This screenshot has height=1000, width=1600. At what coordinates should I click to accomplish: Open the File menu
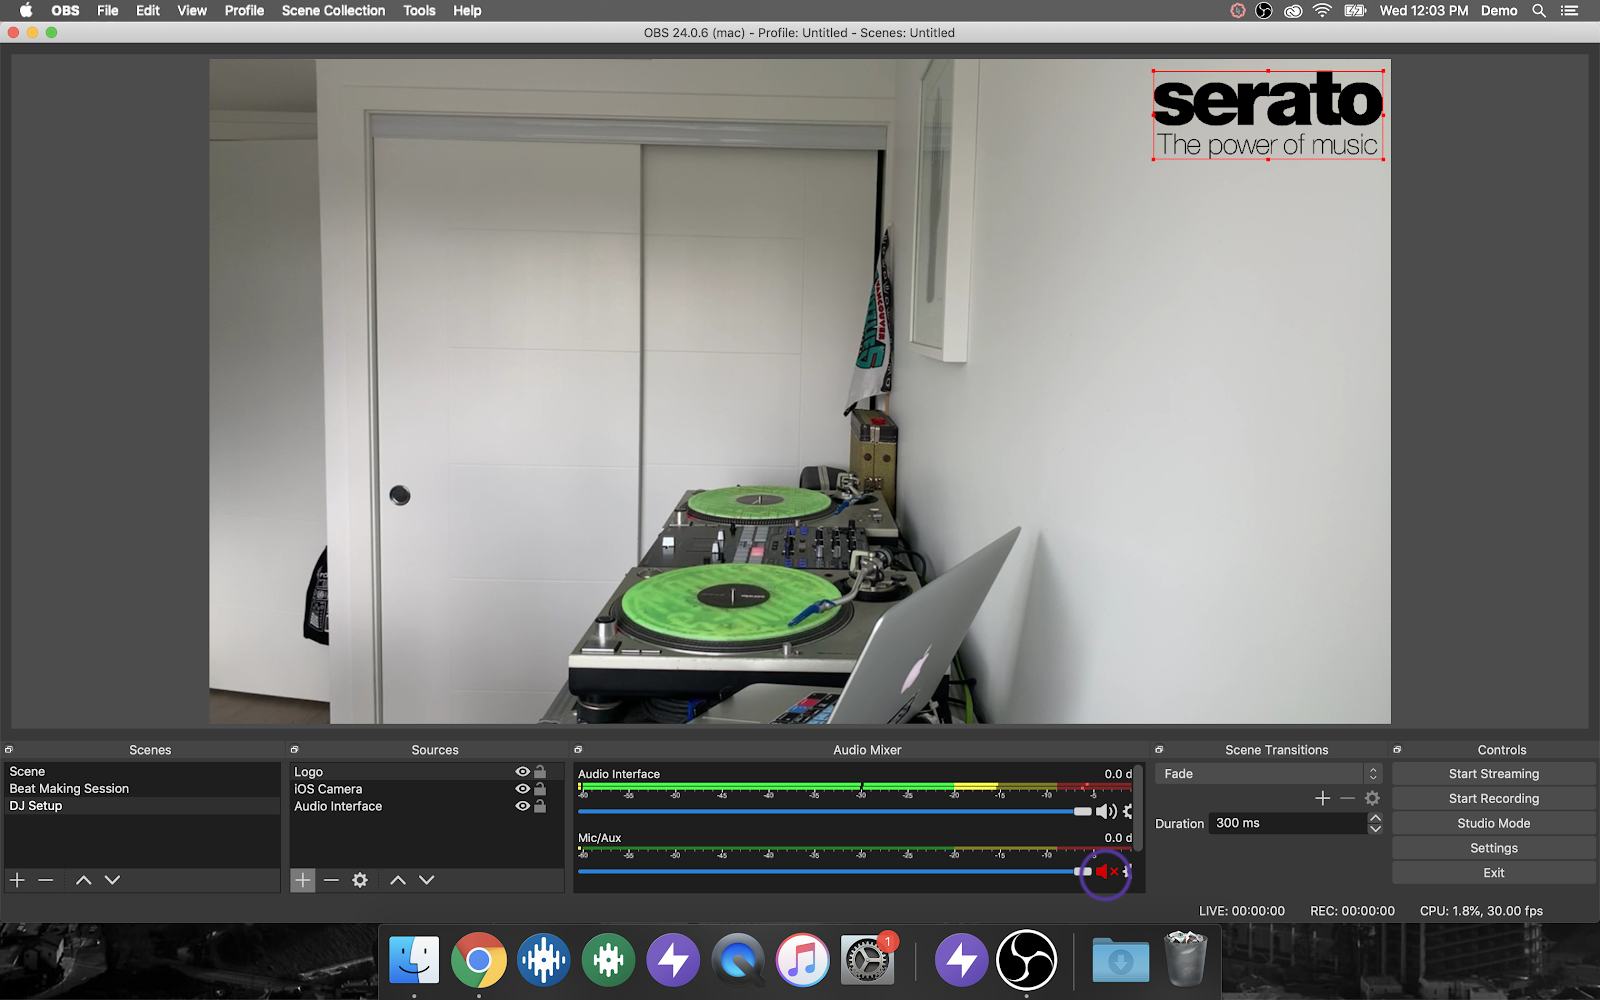point(108,11)
